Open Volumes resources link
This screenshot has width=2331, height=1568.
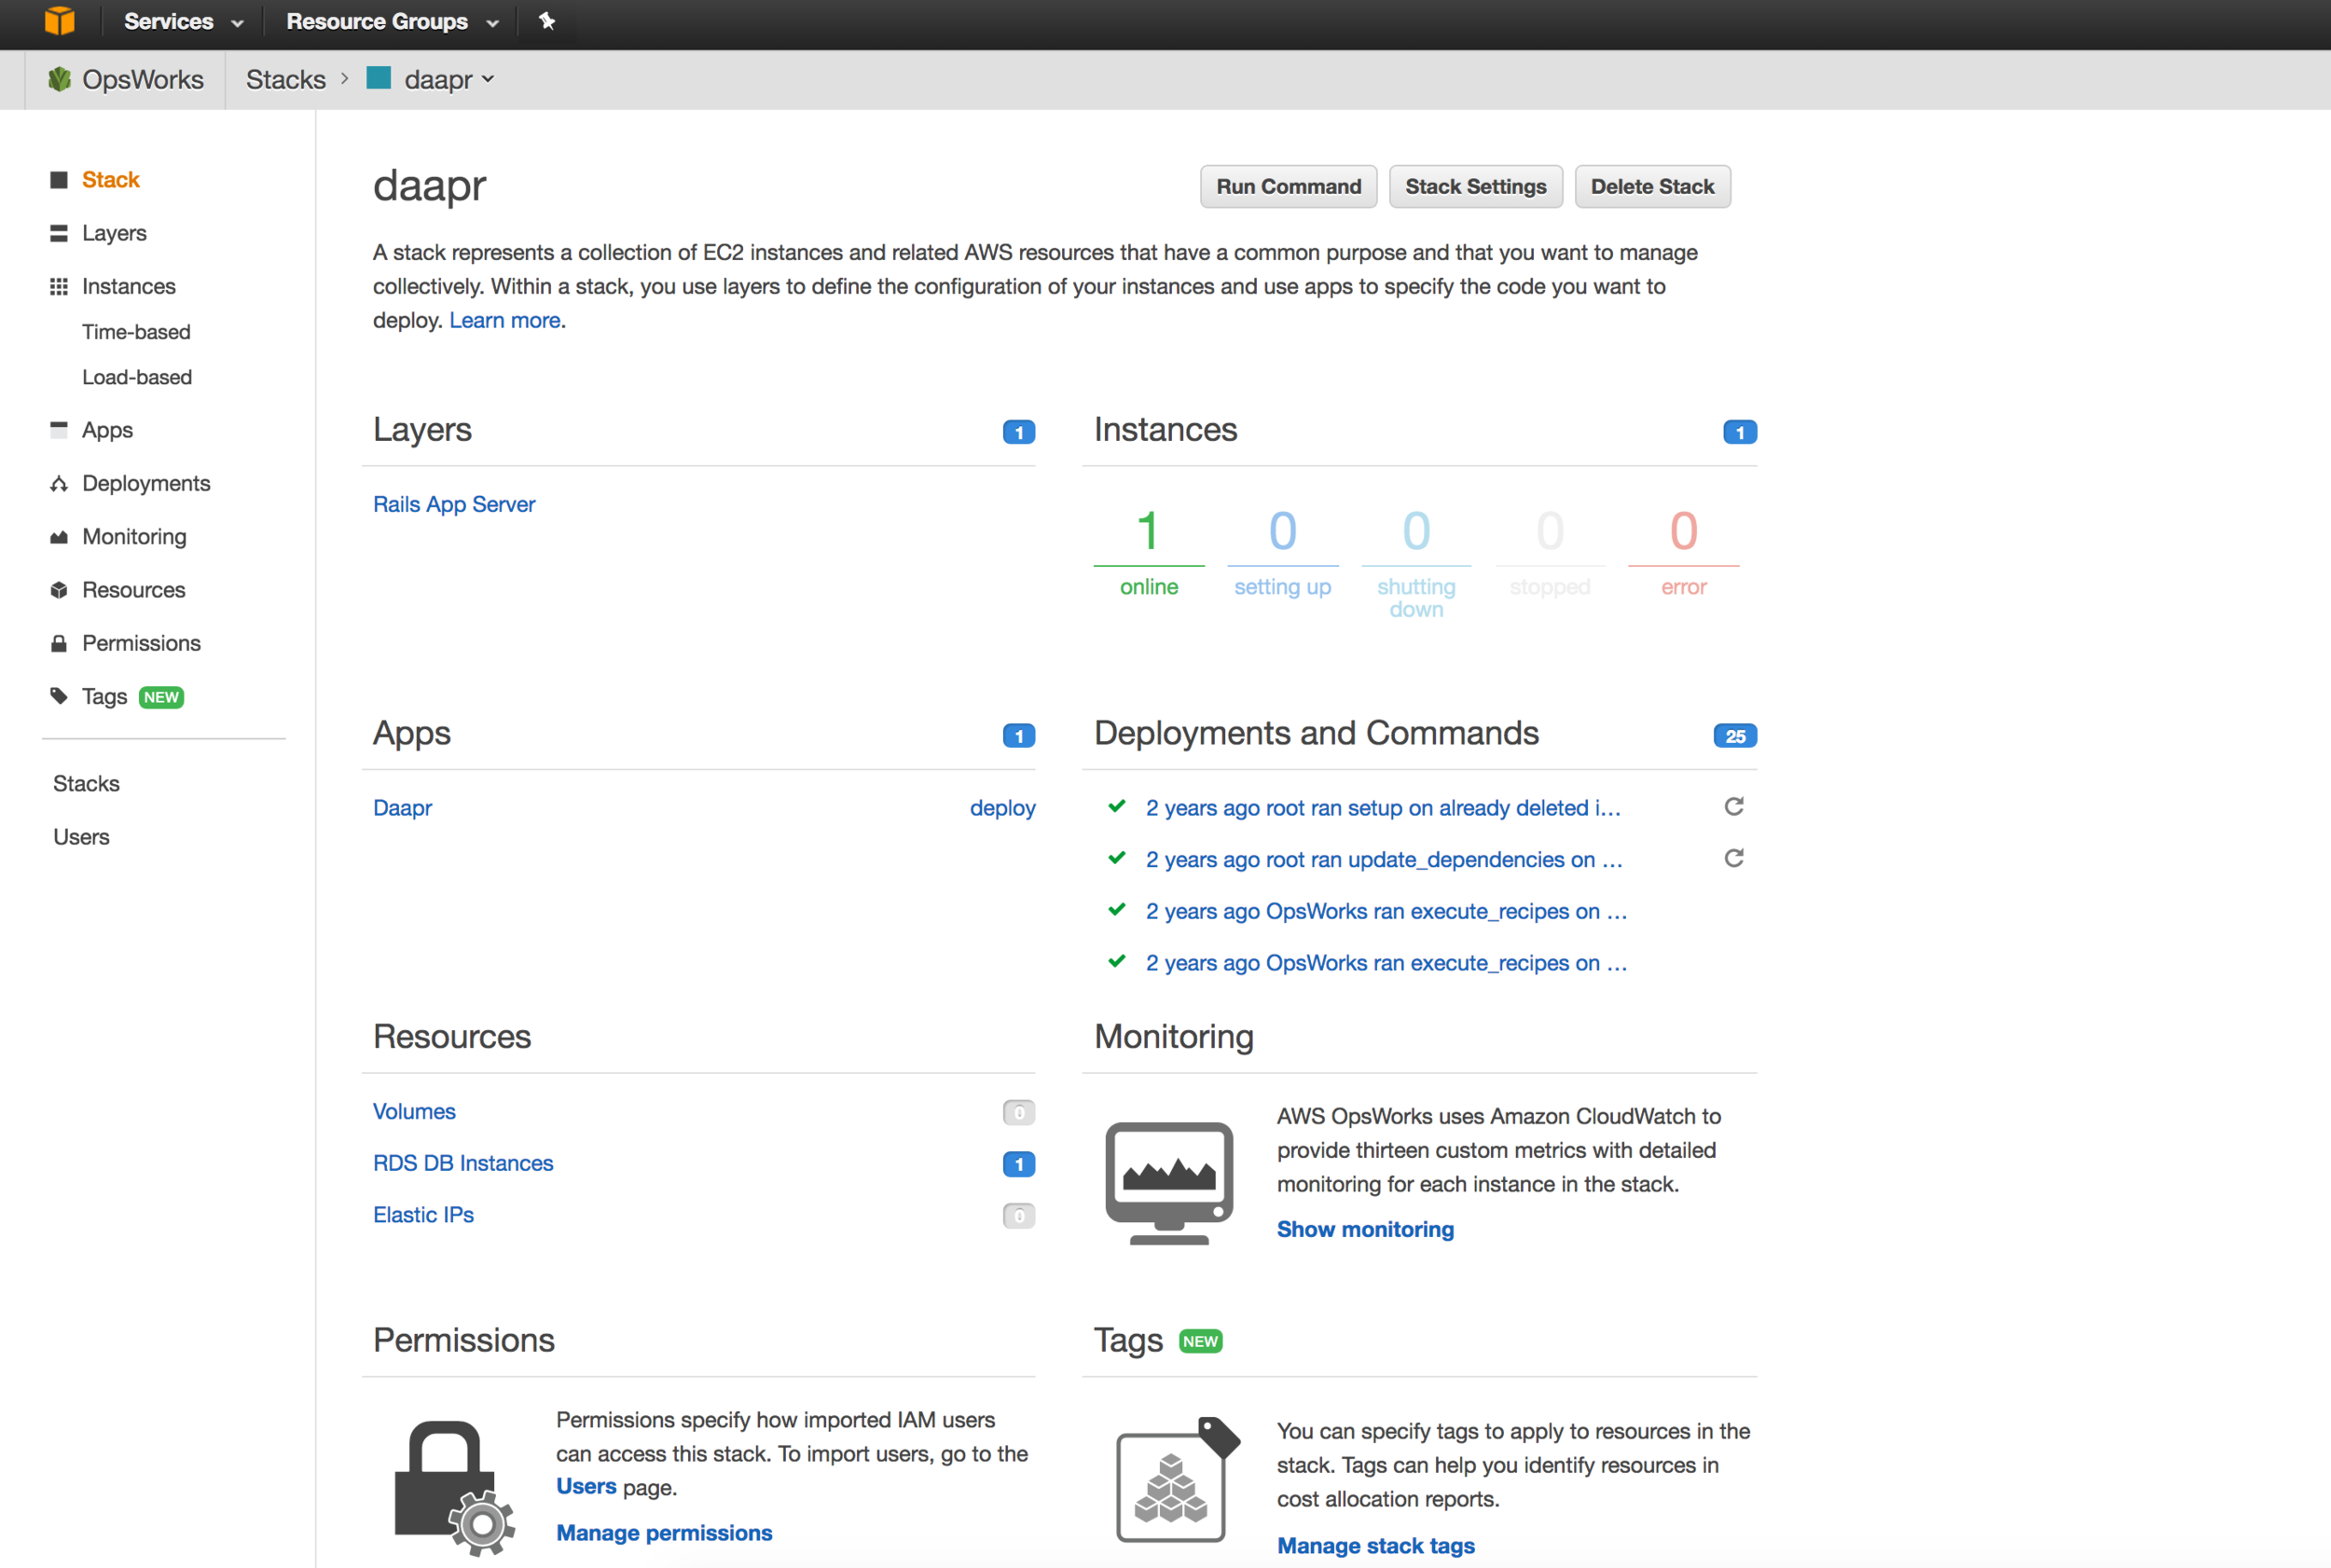tap(414, 1111)
